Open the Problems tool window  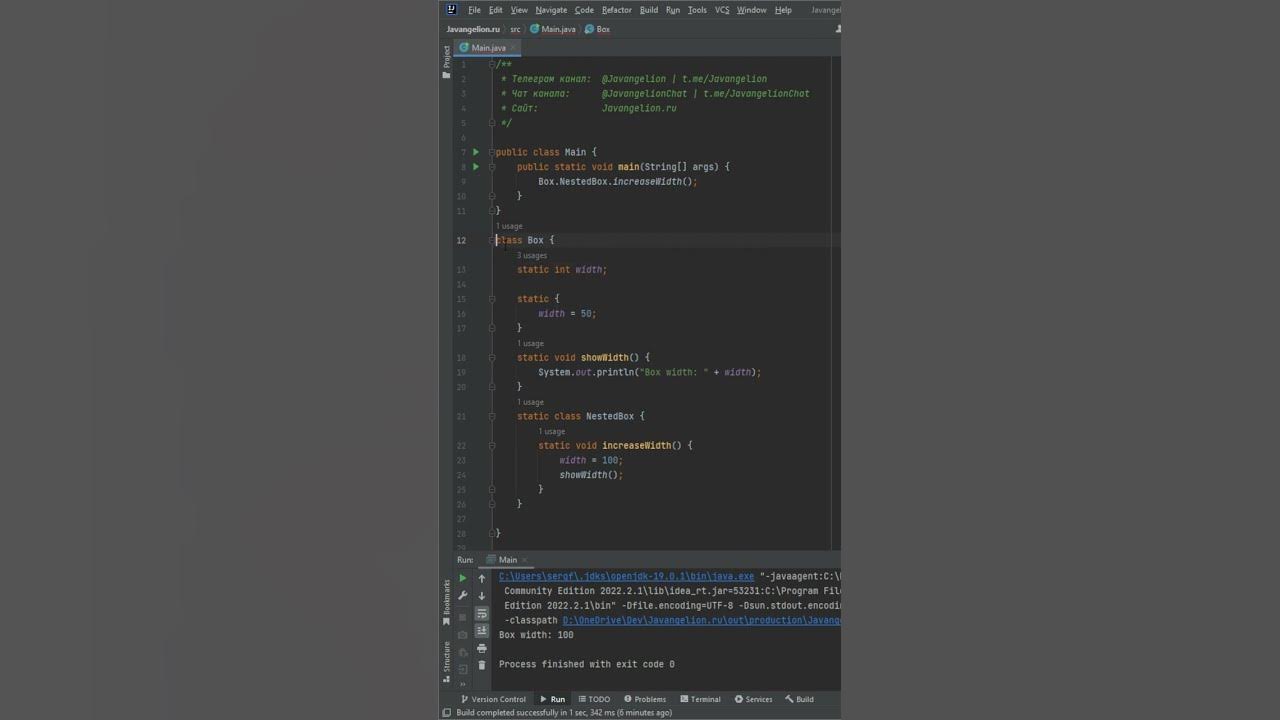coord(645,699)
